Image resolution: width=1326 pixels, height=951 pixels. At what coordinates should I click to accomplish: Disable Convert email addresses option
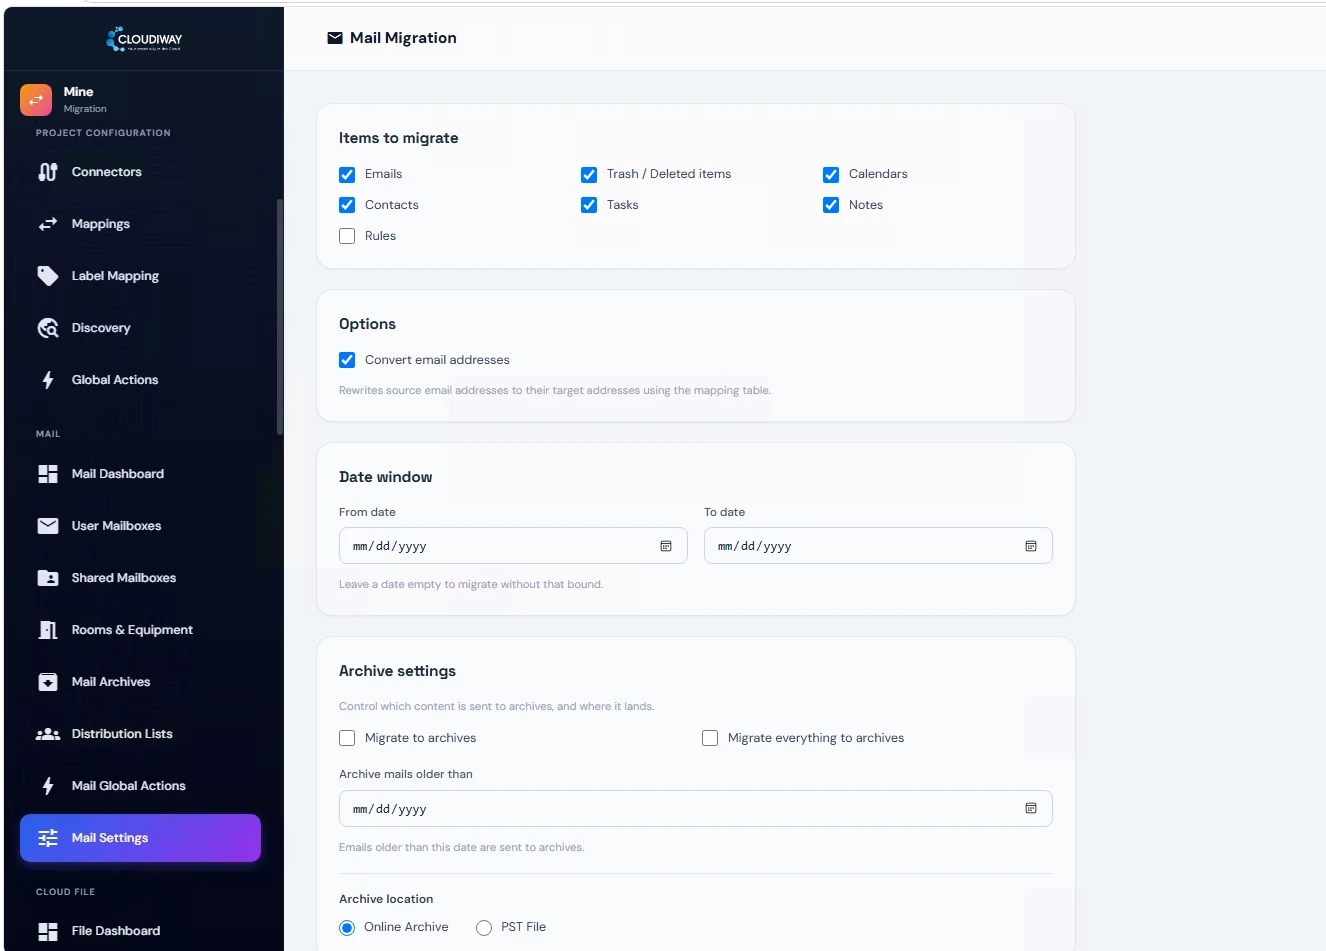point(347,360)
